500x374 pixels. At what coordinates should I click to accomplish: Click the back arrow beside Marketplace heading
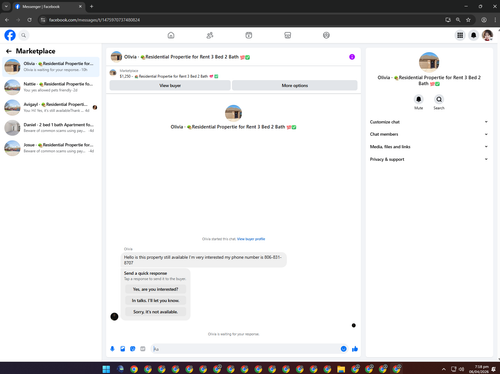coord(9,51)
